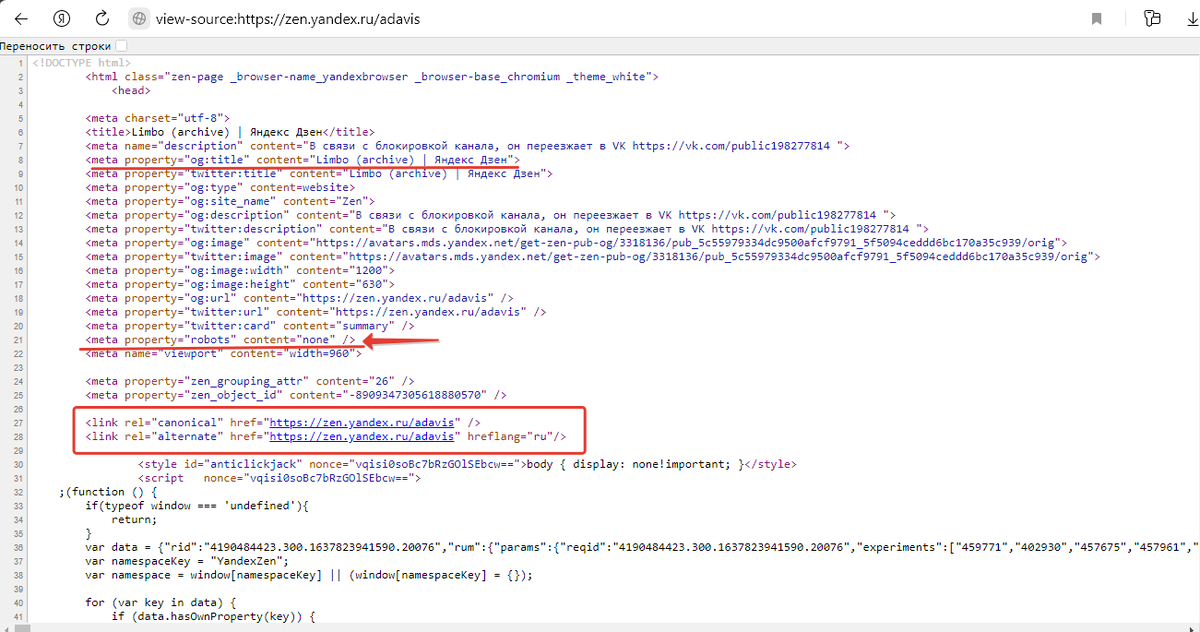Enable the 'Переносить строки' line-wrap checkbox
The height and width of the screenshot is (632, 1200).
point(121,46)
